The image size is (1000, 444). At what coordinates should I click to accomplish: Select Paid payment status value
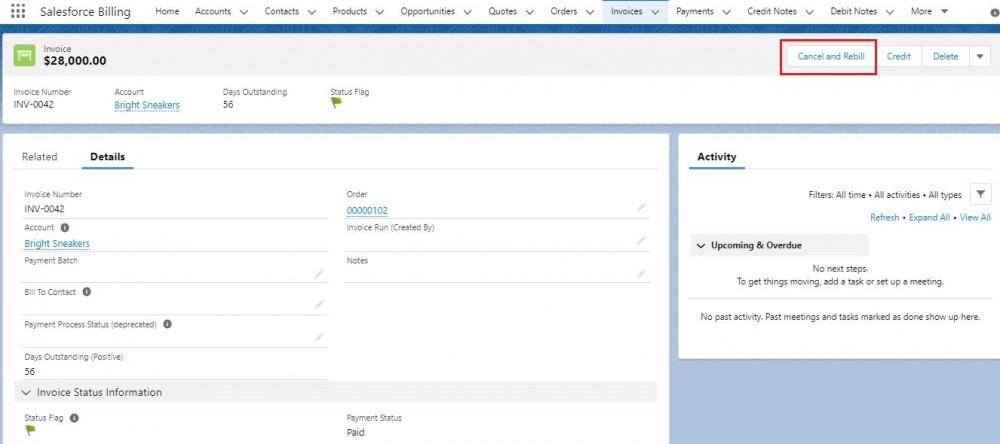356,433
